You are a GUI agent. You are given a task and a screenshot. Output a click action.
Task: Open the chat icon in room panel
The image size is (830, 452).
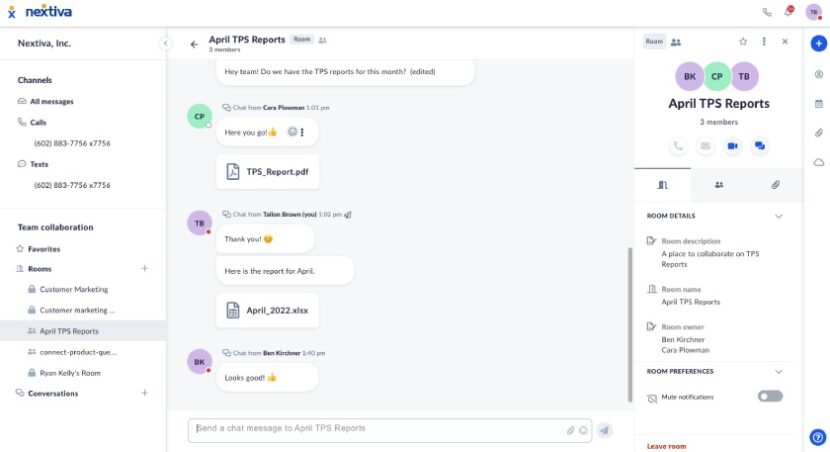pyautogui.click(x=760, y=146)
